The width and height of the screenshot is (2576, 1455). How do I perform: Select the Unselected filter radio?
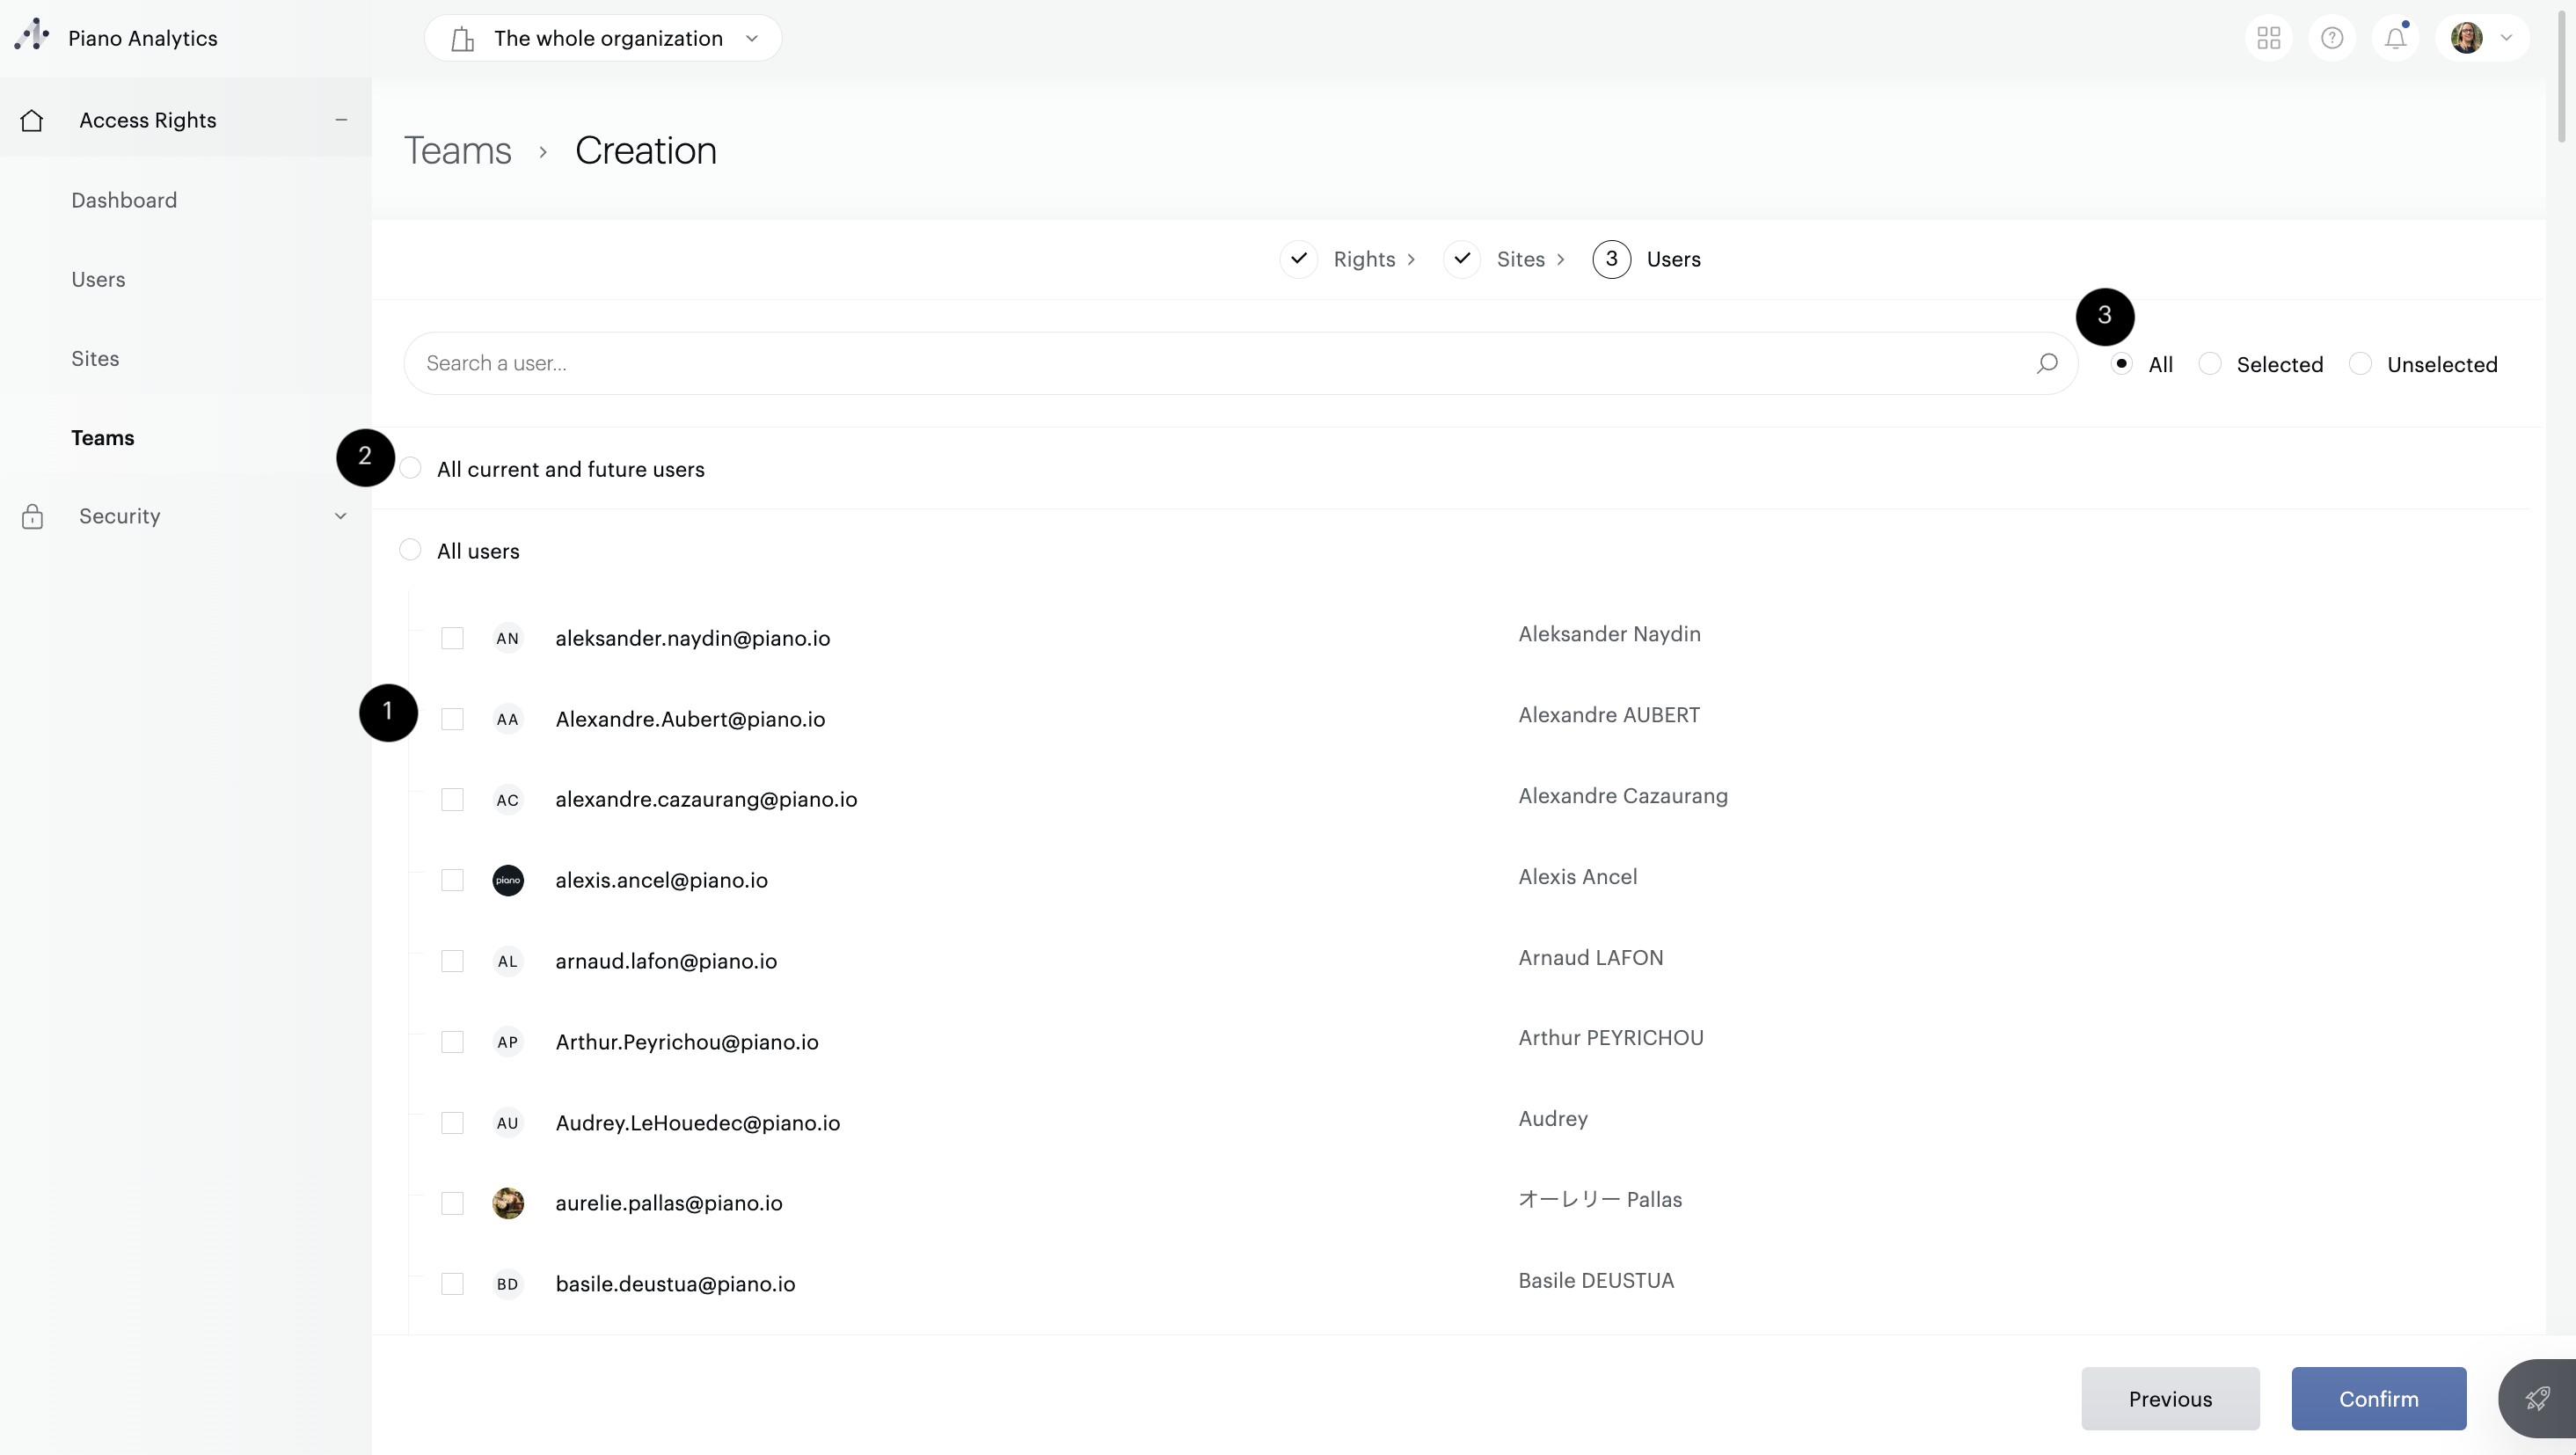point(2360,364)
